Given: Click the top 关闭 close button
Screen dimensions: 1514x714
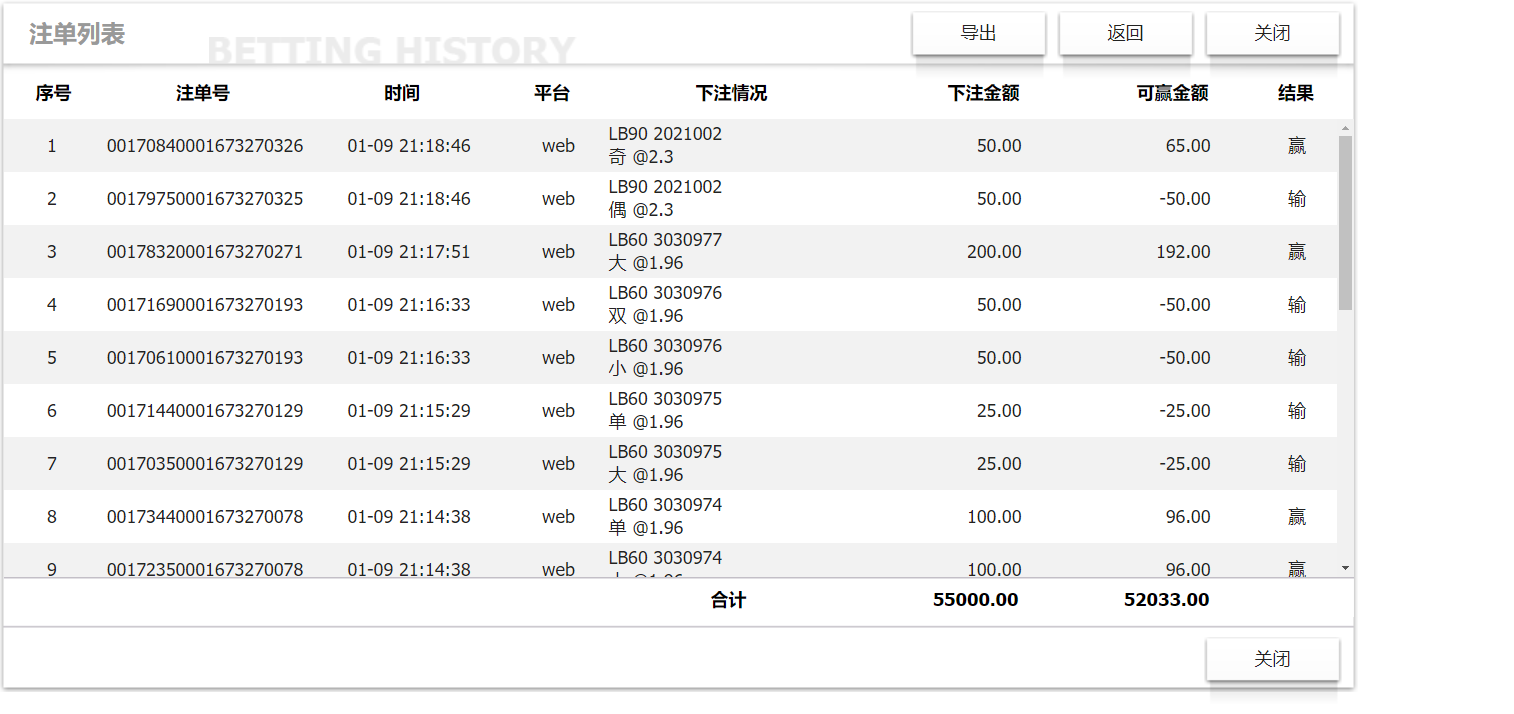Looking at the screenshot, I should 1272,33.
